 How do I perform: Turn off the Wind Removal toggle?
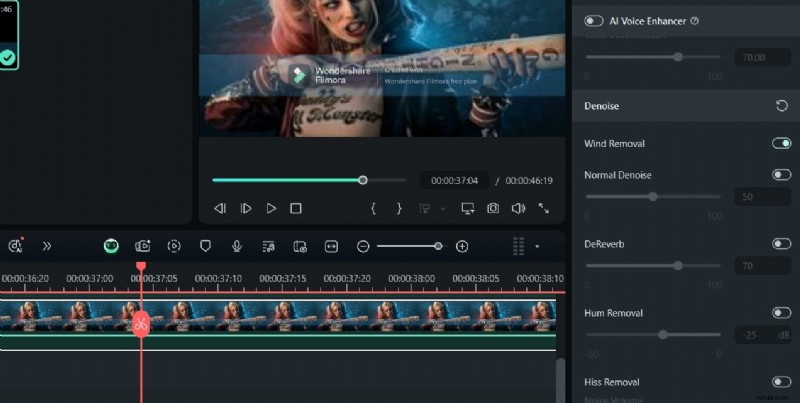(x=782, y=143)
